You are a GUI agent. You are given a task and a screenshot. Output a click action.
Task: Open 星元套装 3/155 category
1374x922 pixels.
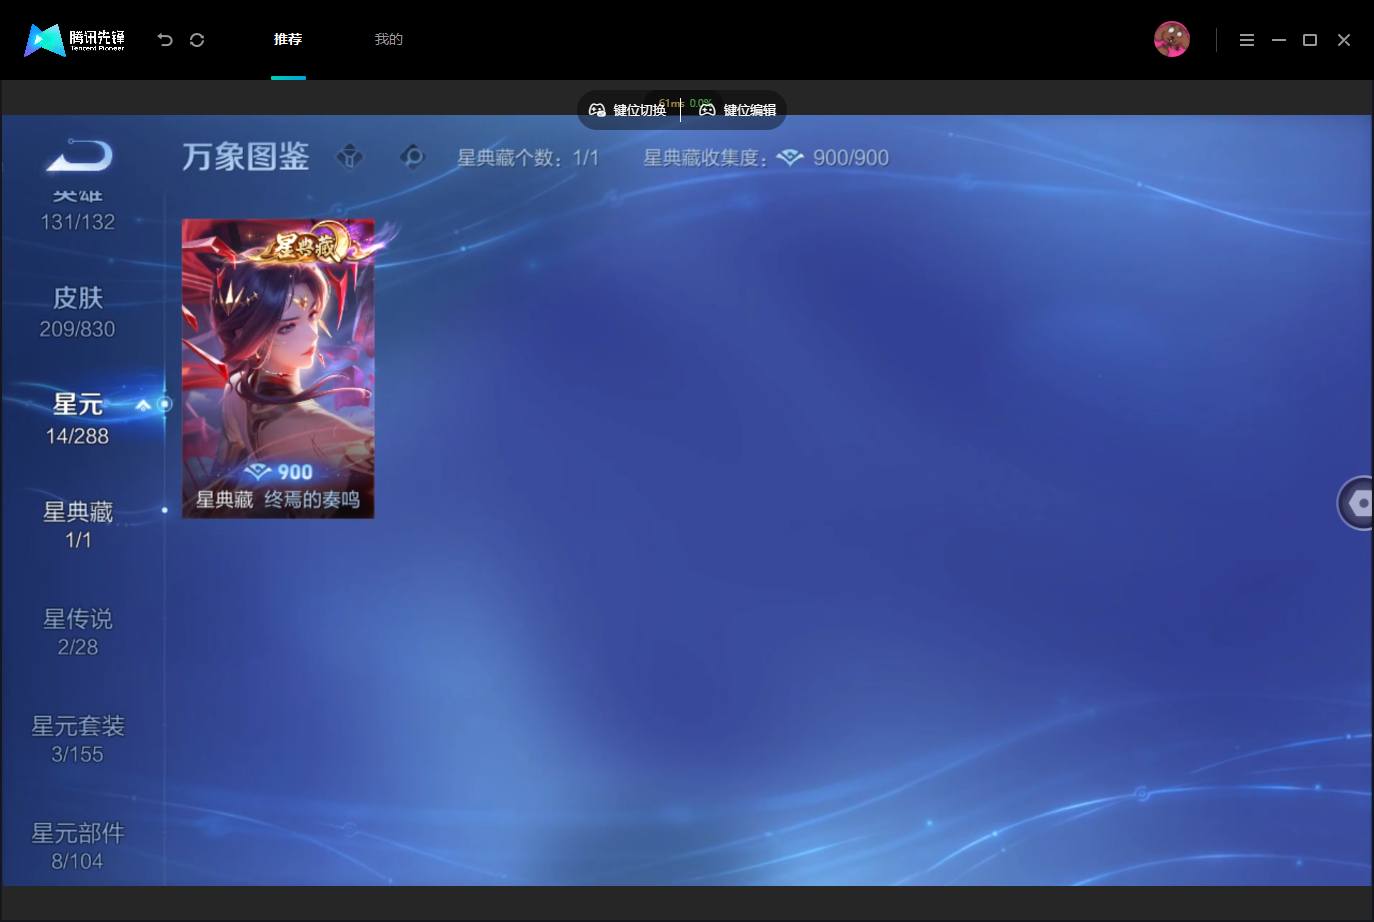pos(78,739)
